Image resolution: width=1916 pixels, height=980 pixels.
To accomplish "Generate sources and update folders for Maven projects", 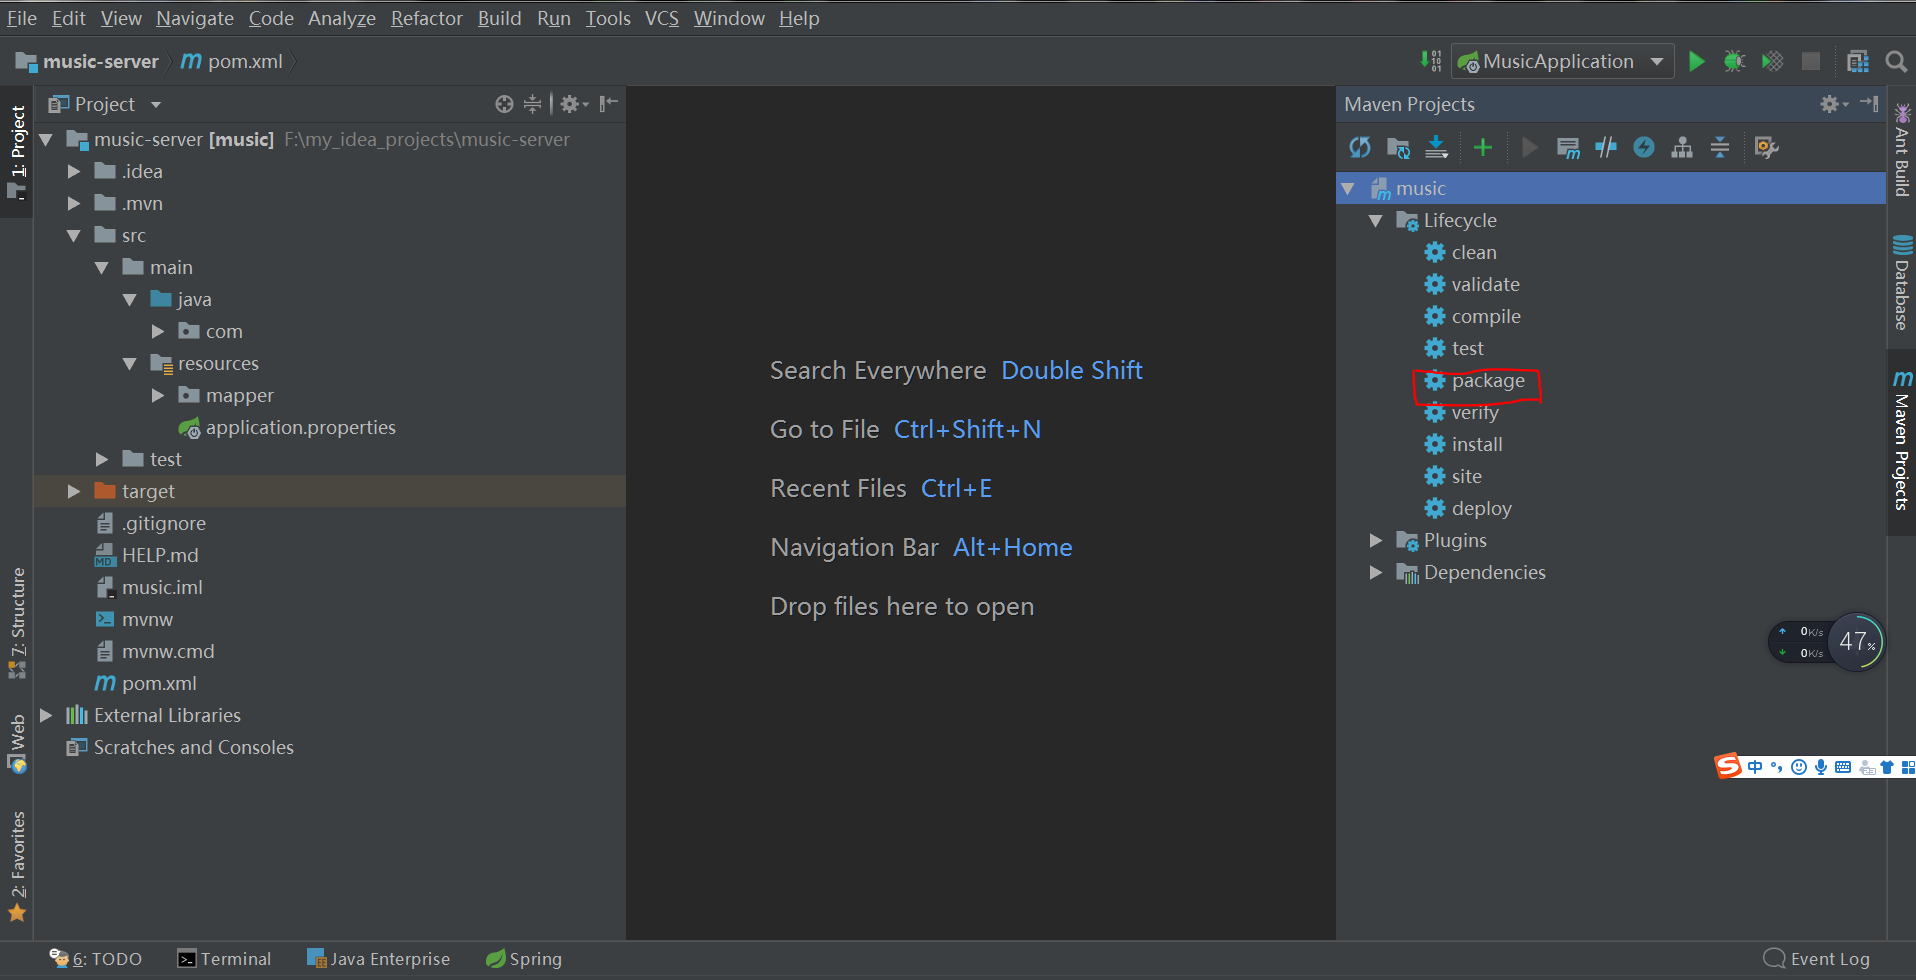I will coord(1398,148).
